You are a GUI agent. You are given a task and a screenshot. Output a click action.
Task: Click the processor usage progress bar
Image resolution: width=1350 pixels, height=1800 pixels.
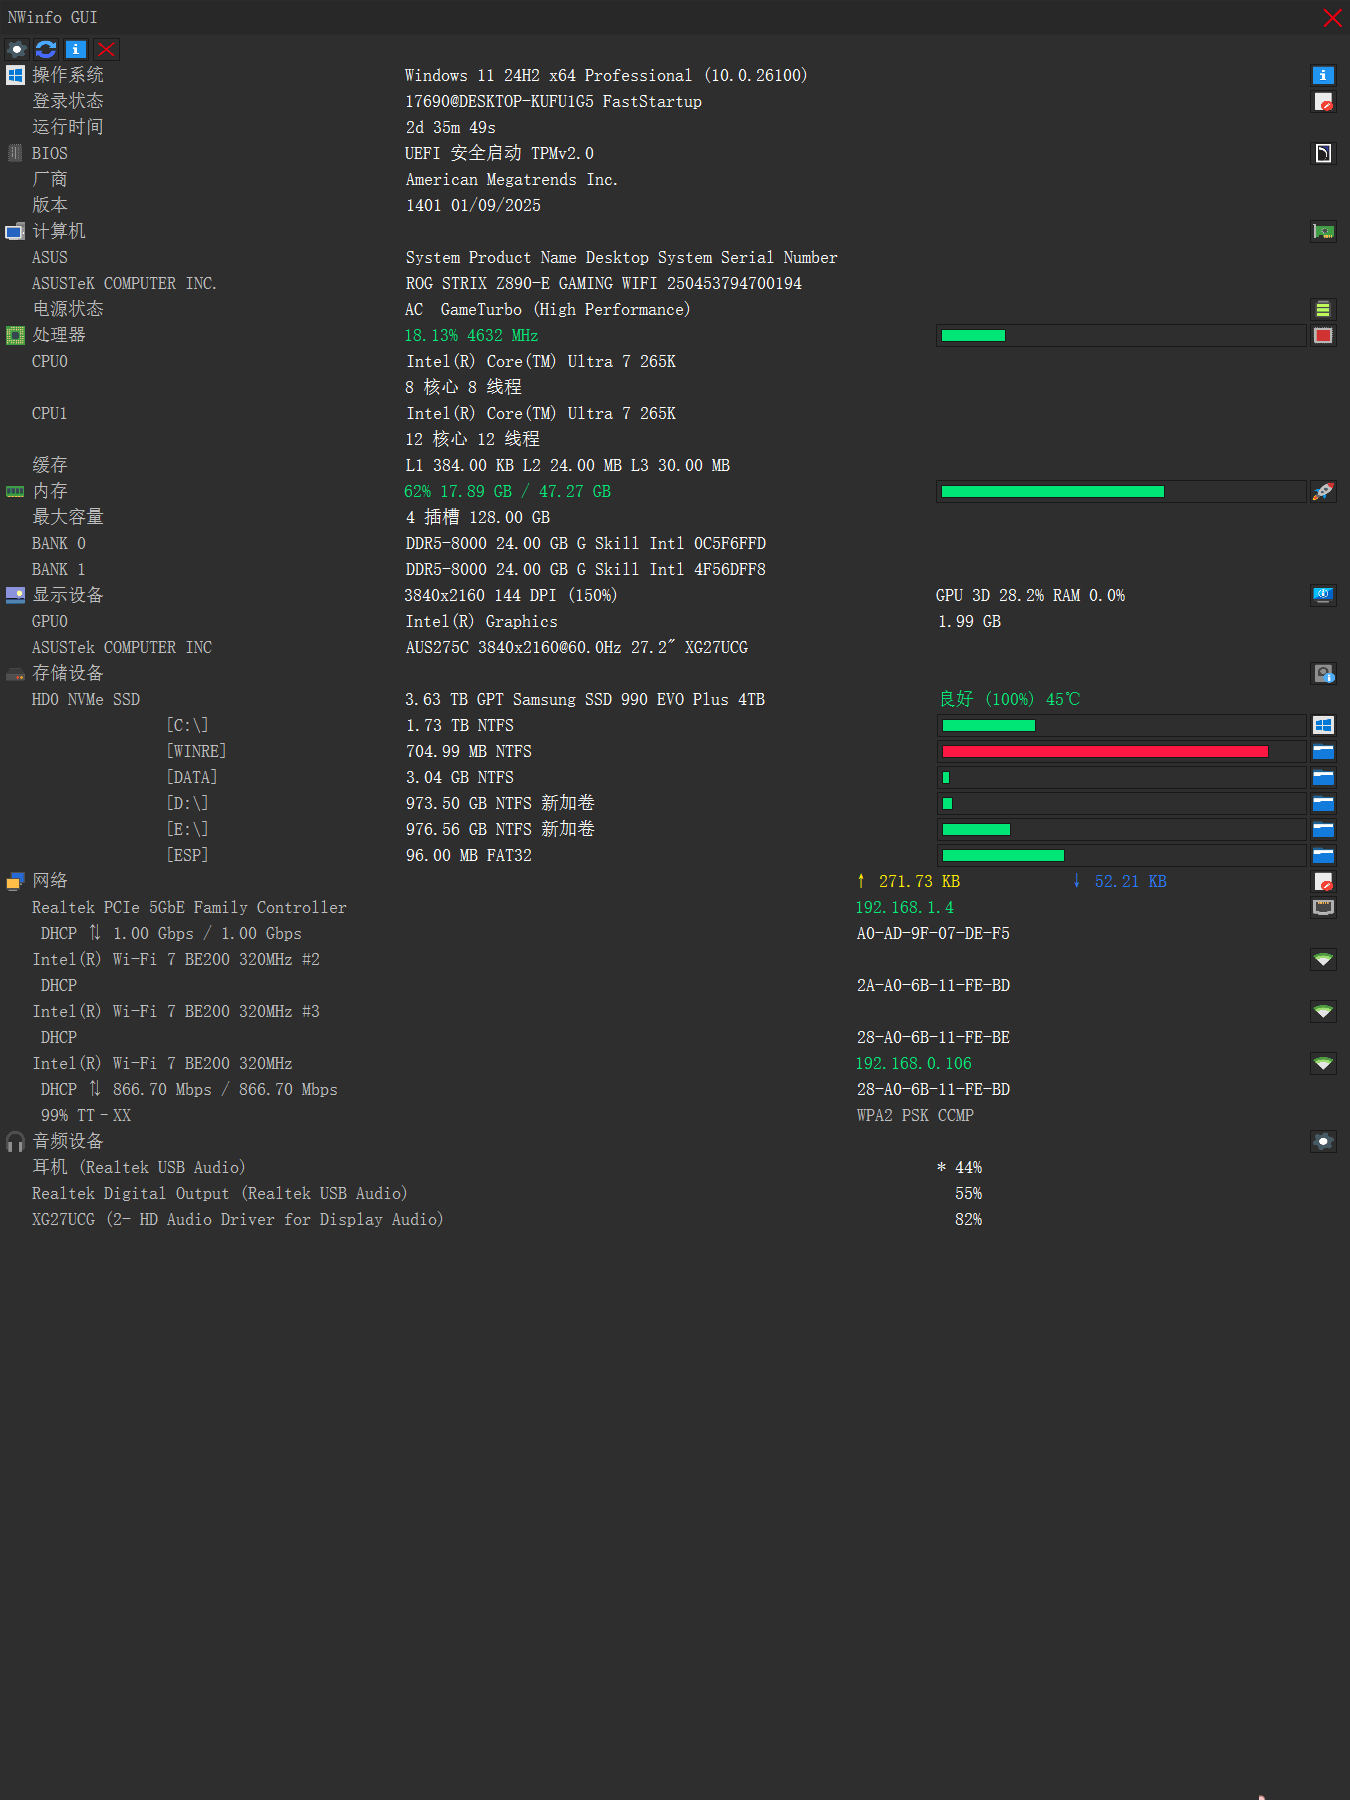1121,335
